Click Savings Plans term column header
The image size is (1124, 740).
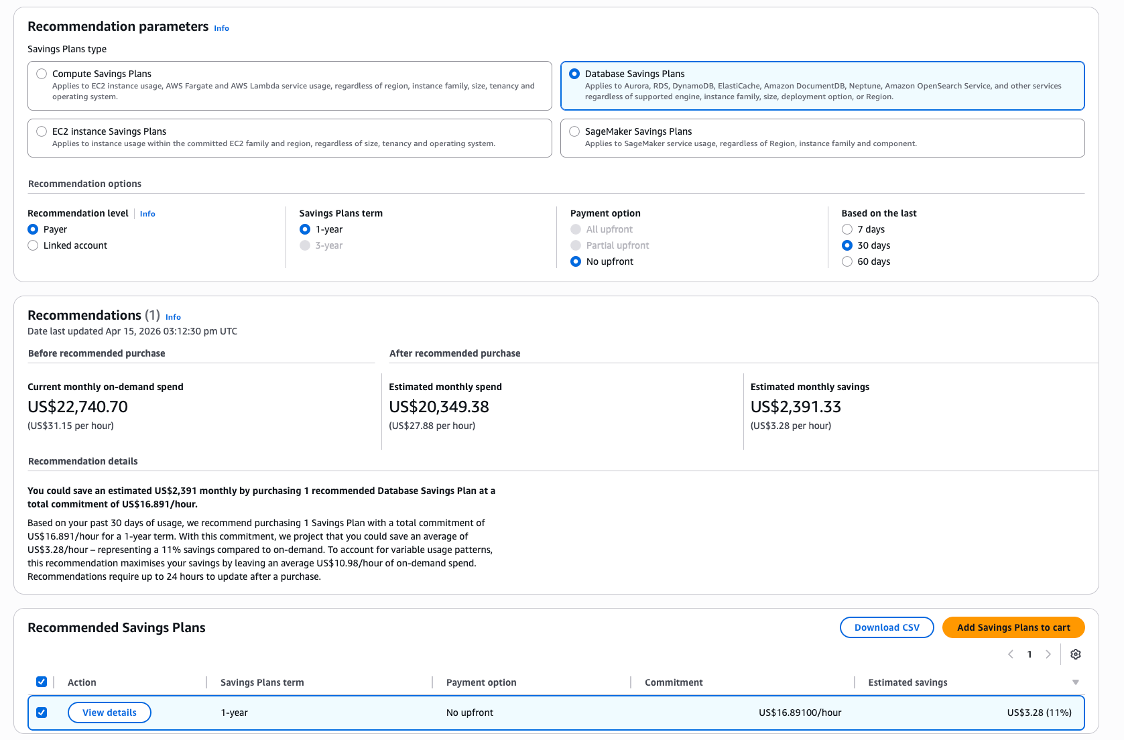pos(262,683)
